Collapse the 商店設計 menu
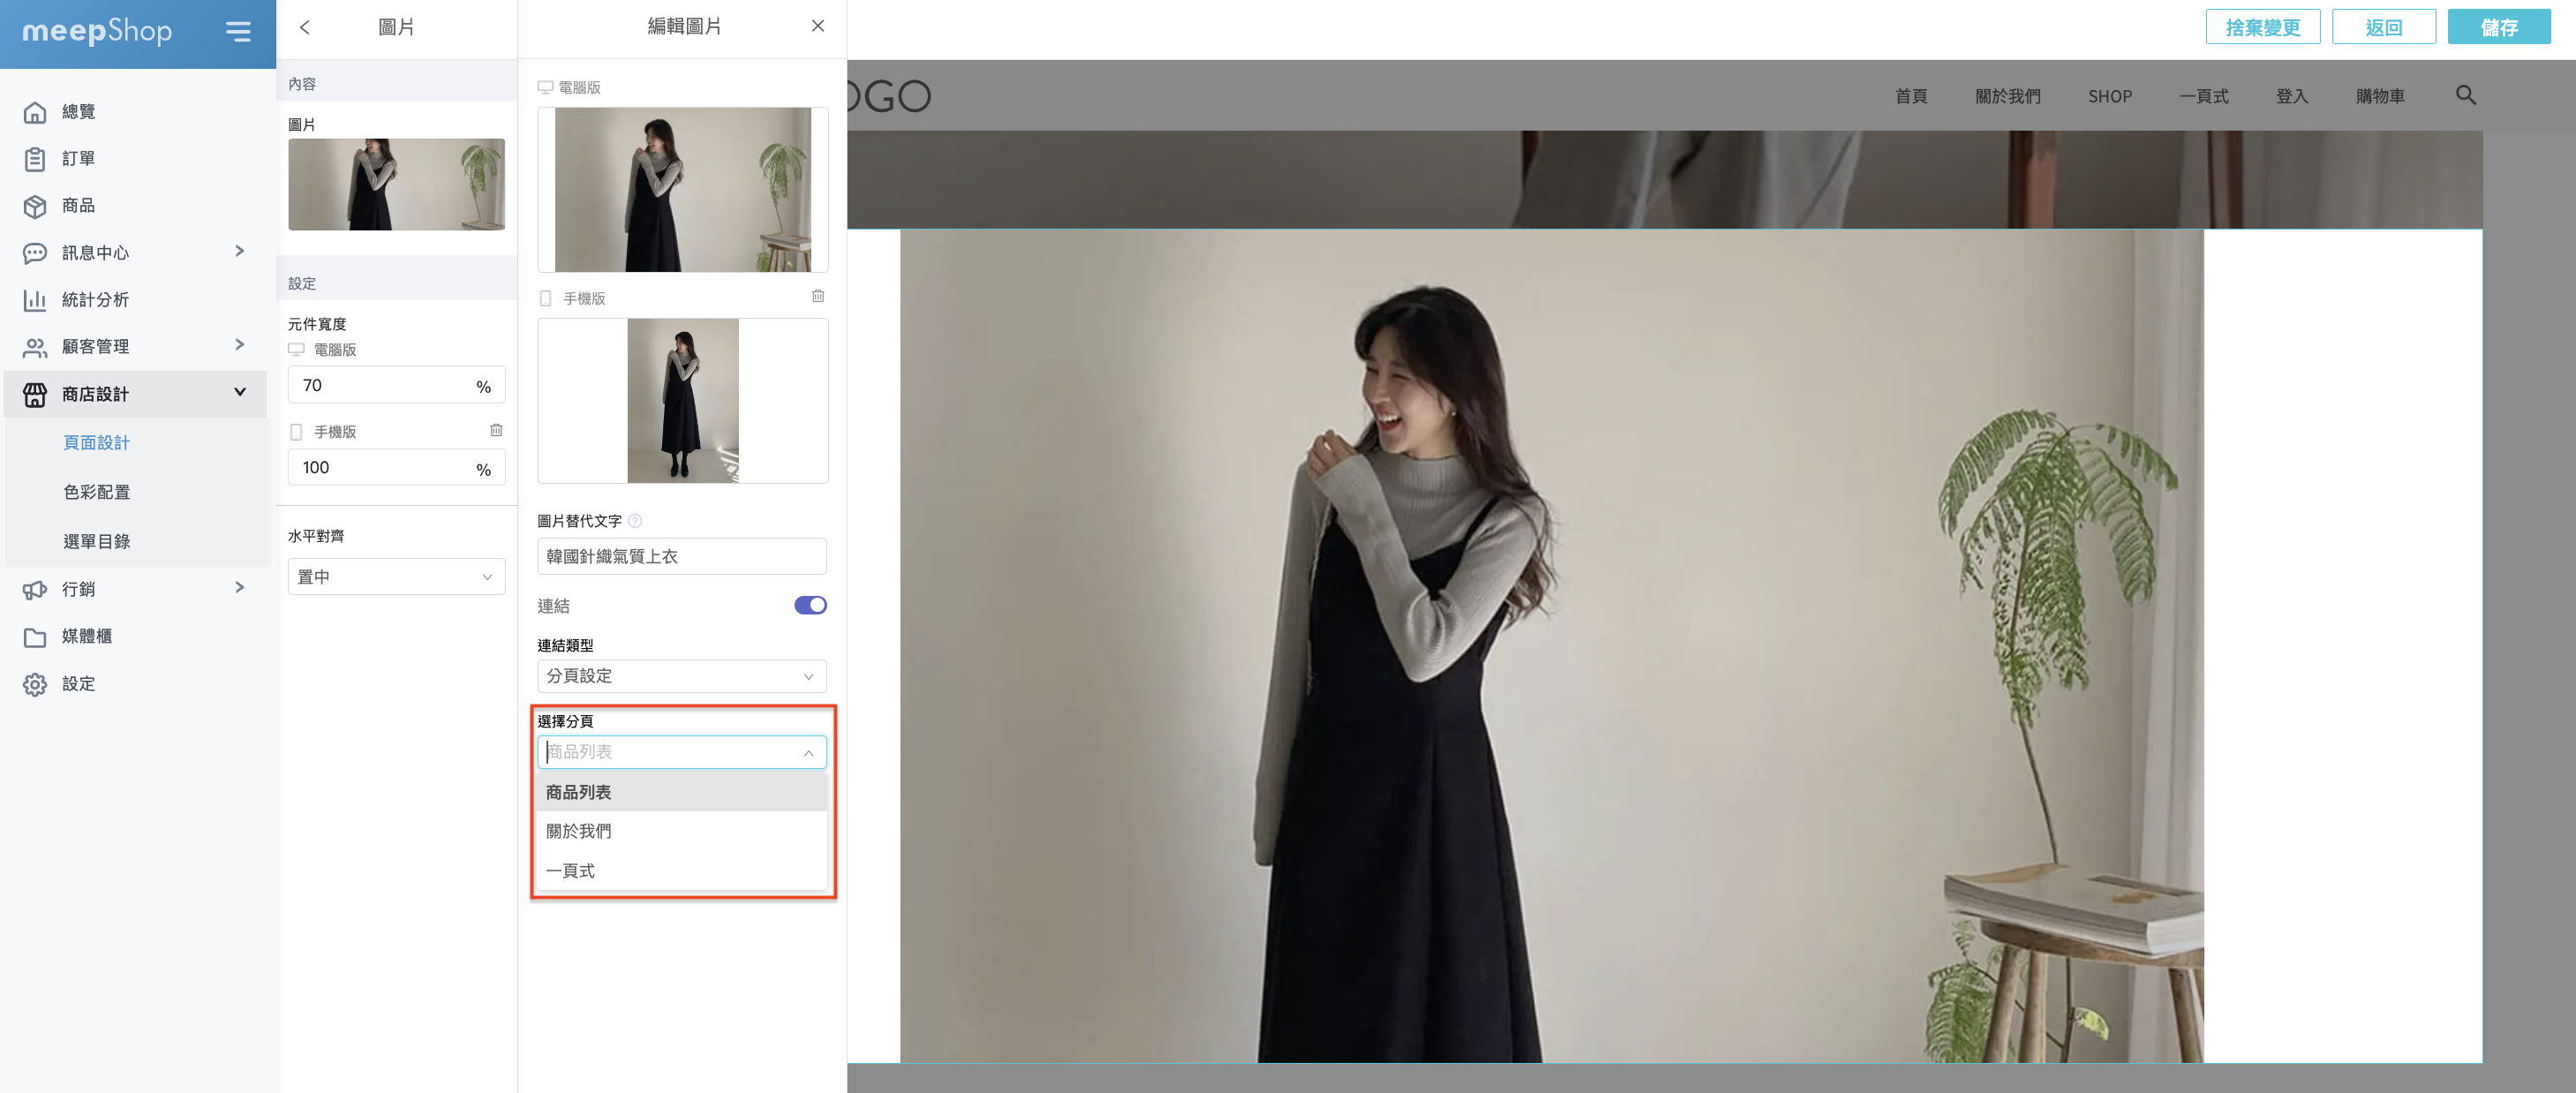This screenshot has width=2576, height=1093. (239, 392)
